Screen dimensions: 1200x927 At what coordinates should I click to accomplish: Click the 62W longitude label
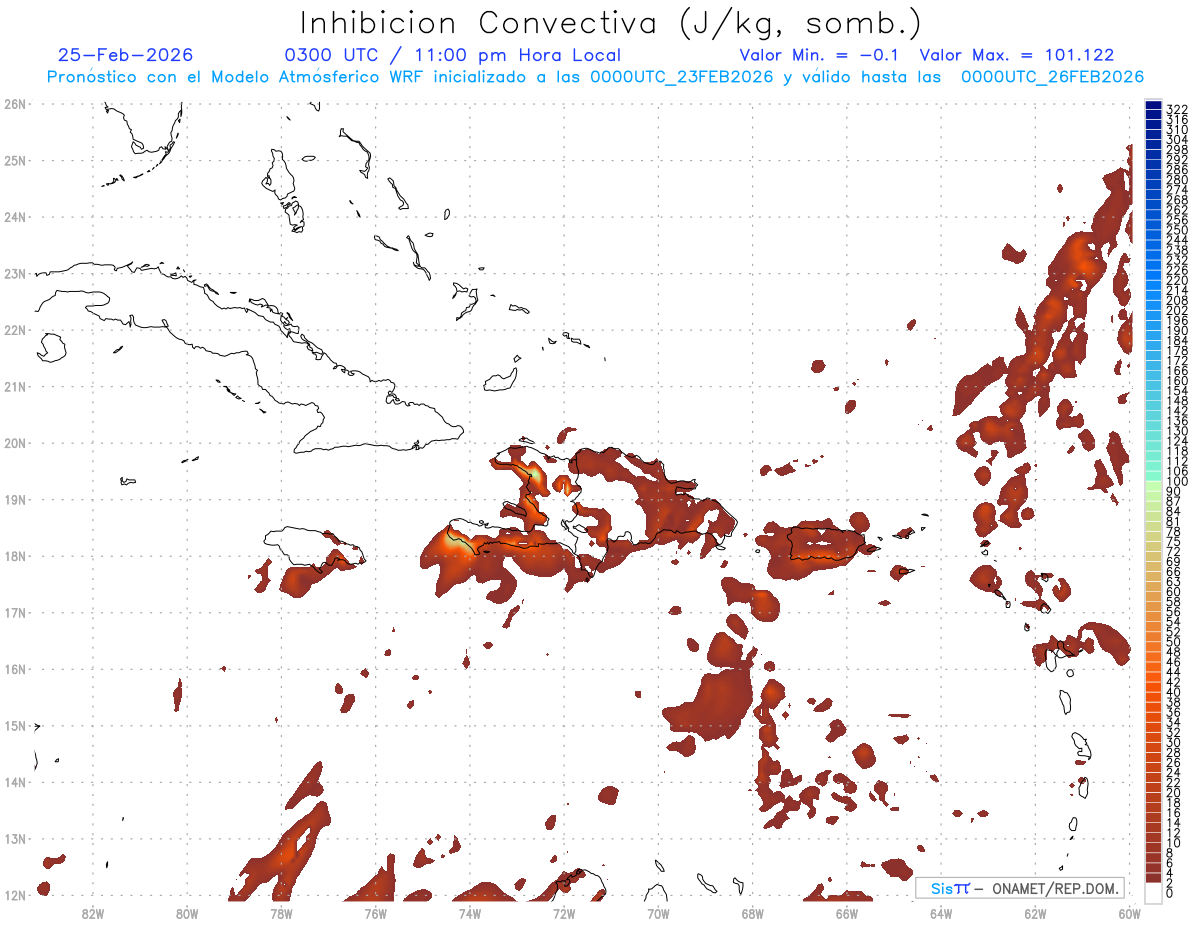click(1035, 912)
